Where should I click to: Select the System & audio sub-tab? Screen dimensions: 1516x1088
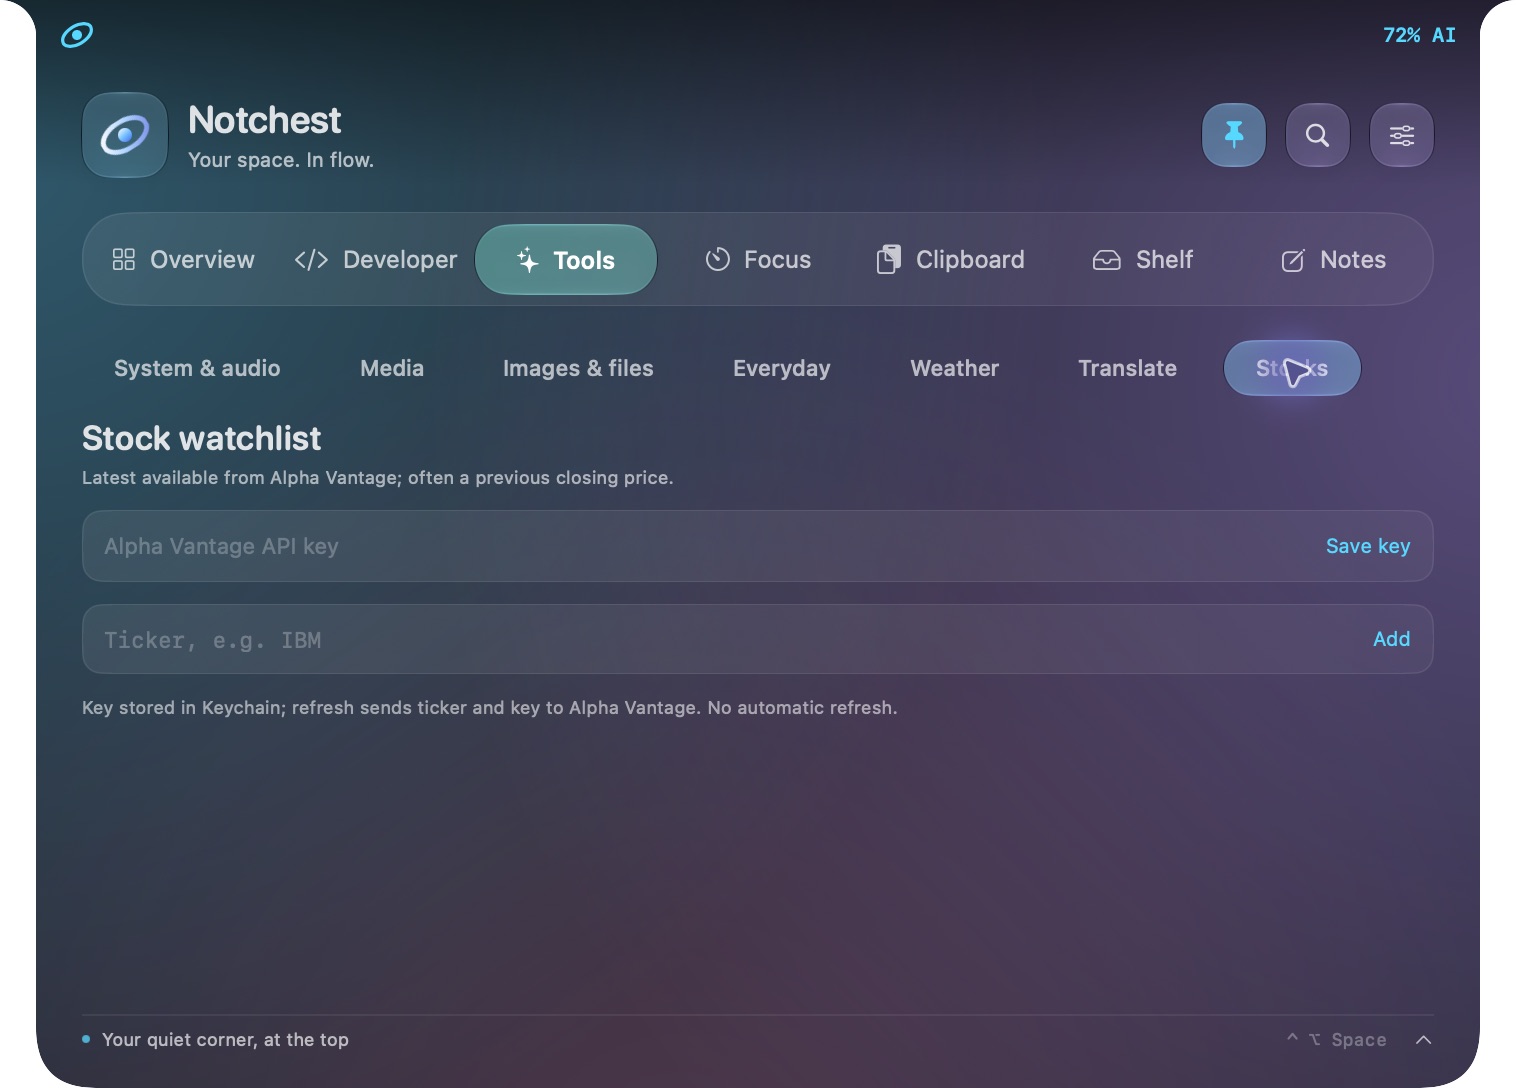tap(197, 368)
